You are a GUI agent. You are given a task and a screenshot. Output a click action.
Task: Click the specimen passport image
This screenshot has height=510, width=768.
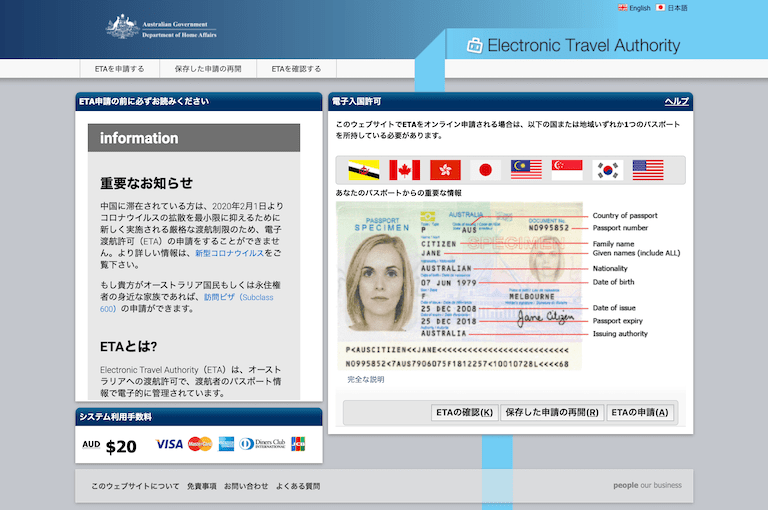pyautogui.click(x=459, y=286)
